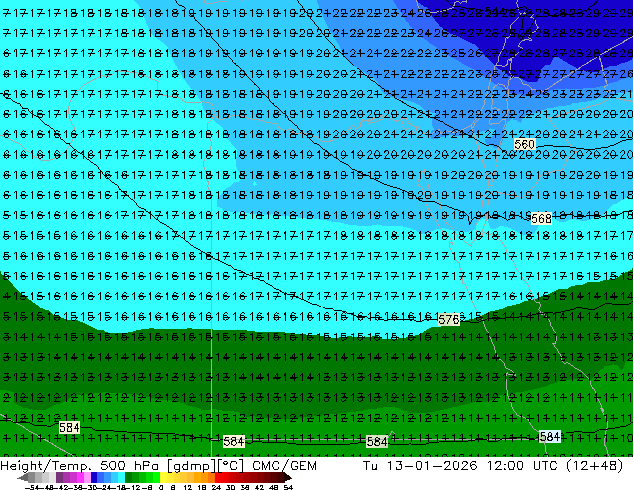Select the magenta legend color swatch
This screenshot has height=490, width=634.
pyautogui.click(x=80, y=477)
